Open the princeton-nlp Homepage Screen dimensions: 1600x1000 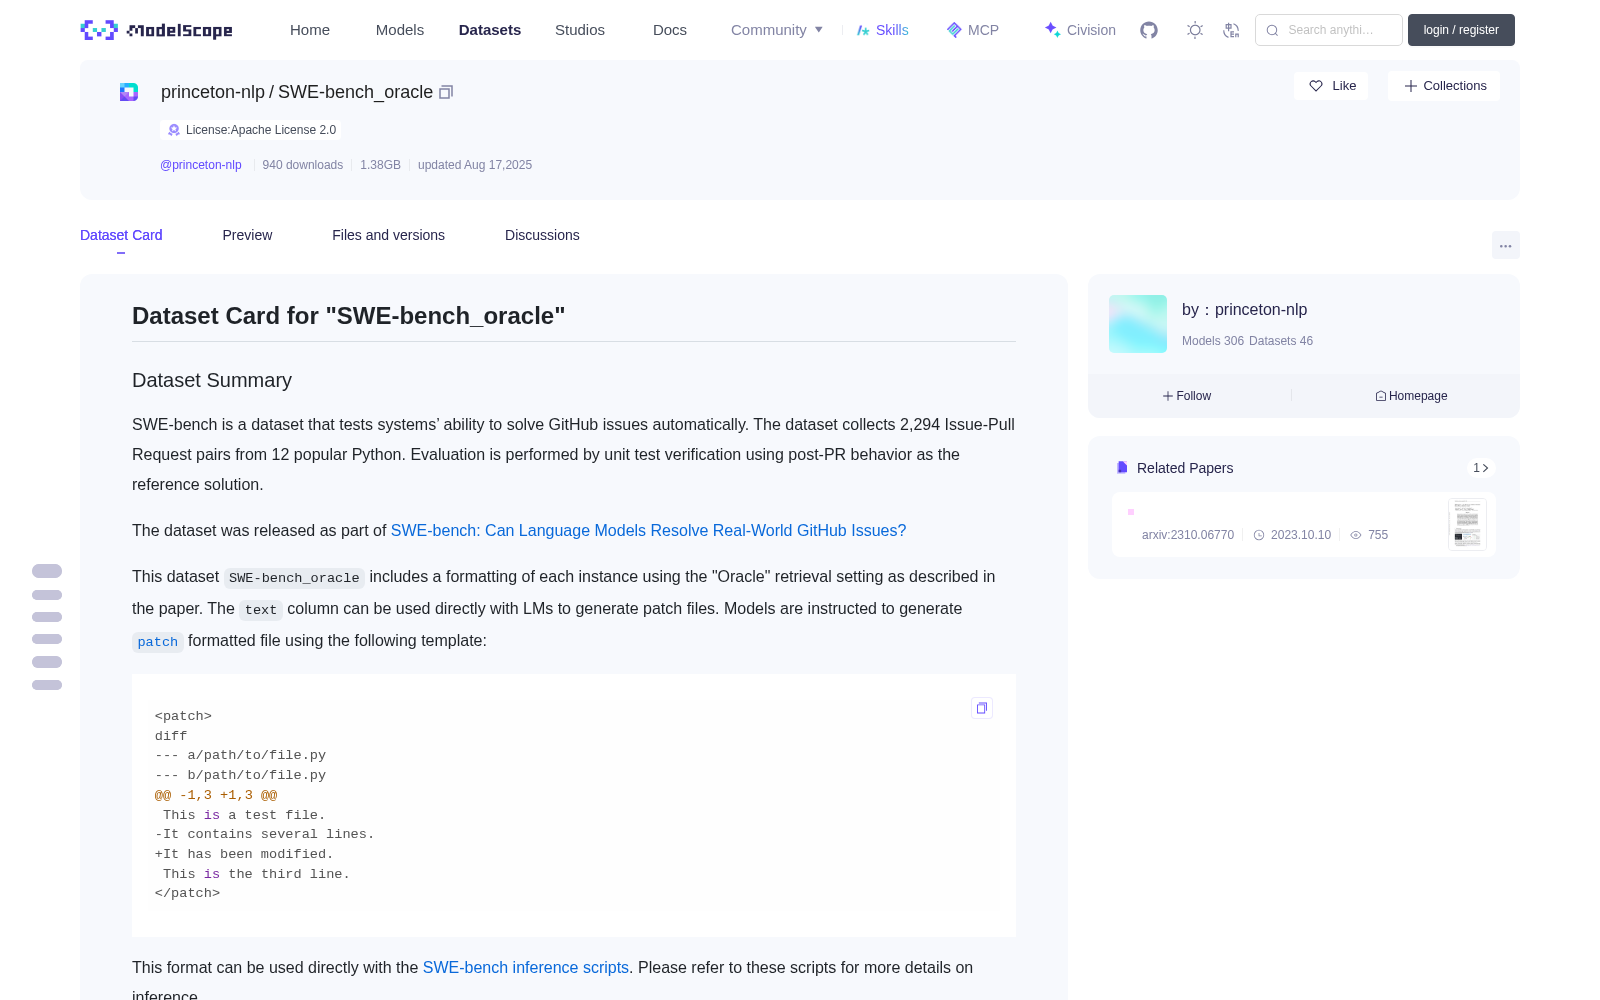coord(1411,396)
